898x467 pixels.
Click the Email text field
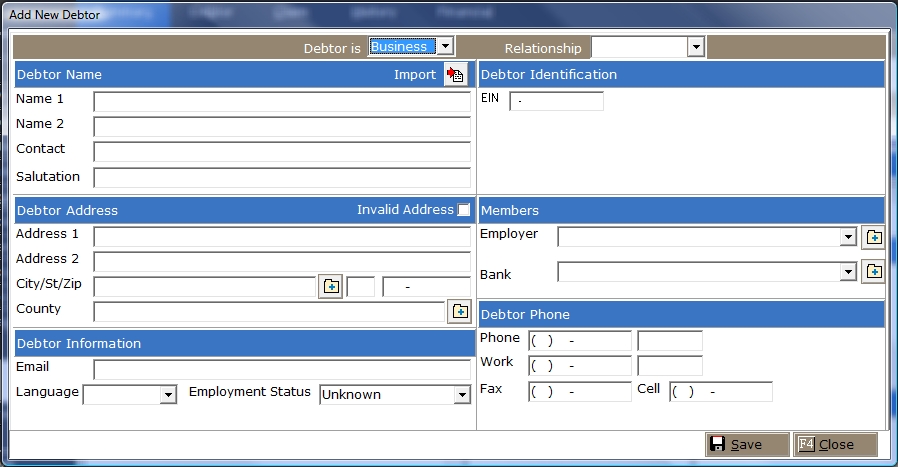coord(282,370)
